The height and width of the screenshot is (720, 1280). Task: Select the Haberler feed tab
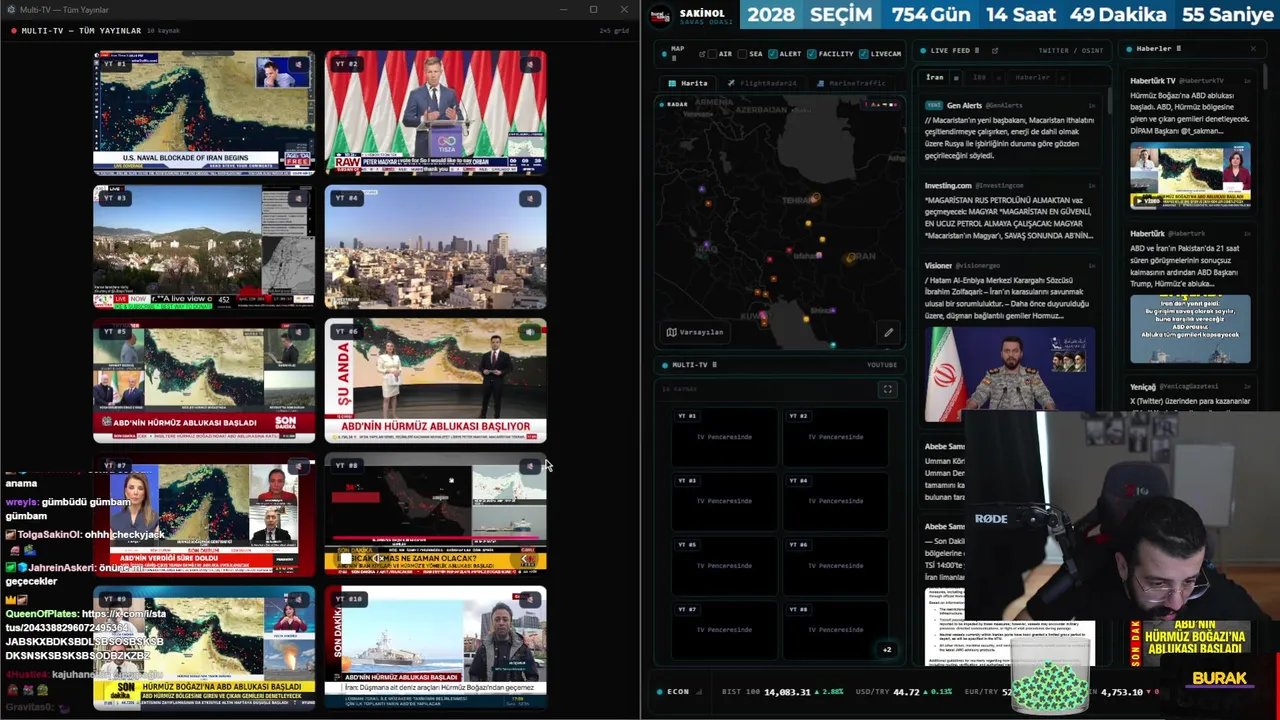pos(1032,77)
